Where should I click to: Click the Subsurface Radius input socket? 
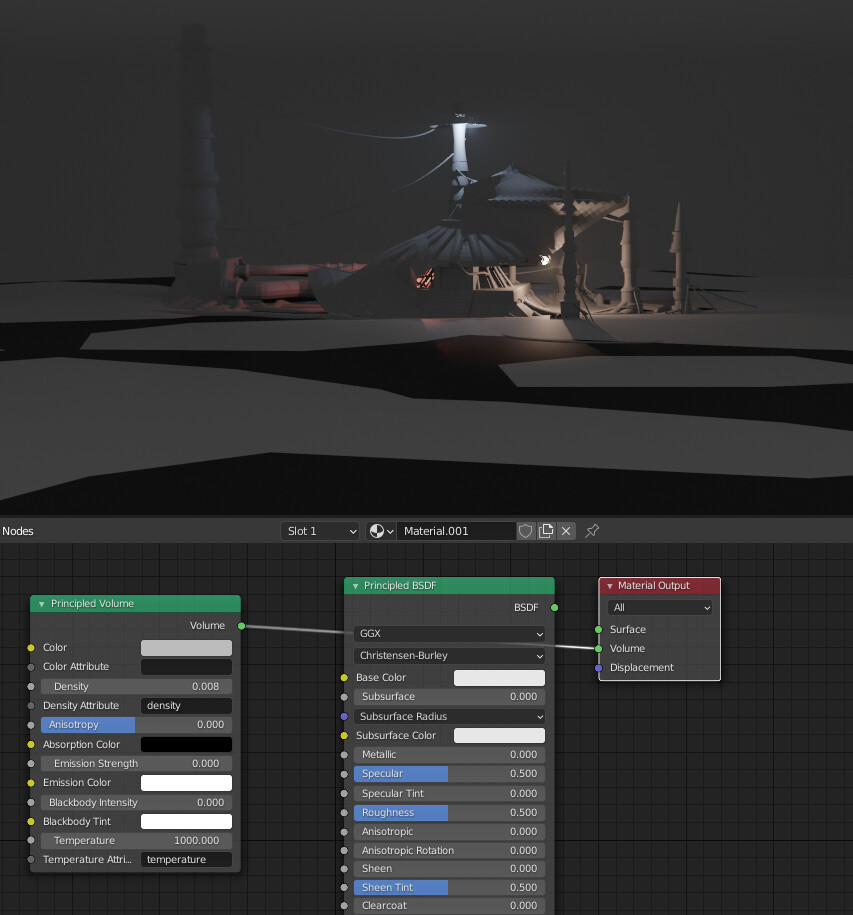pos(344,717)
